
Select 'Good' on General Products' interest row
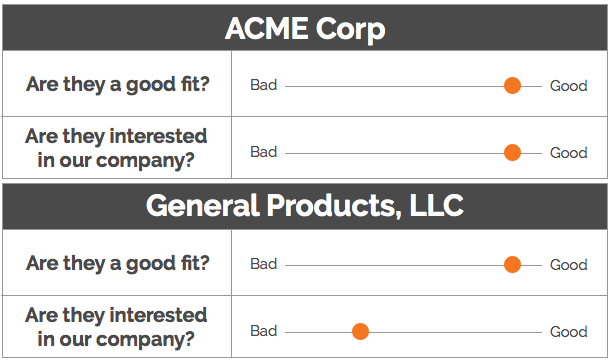[568, 331]
